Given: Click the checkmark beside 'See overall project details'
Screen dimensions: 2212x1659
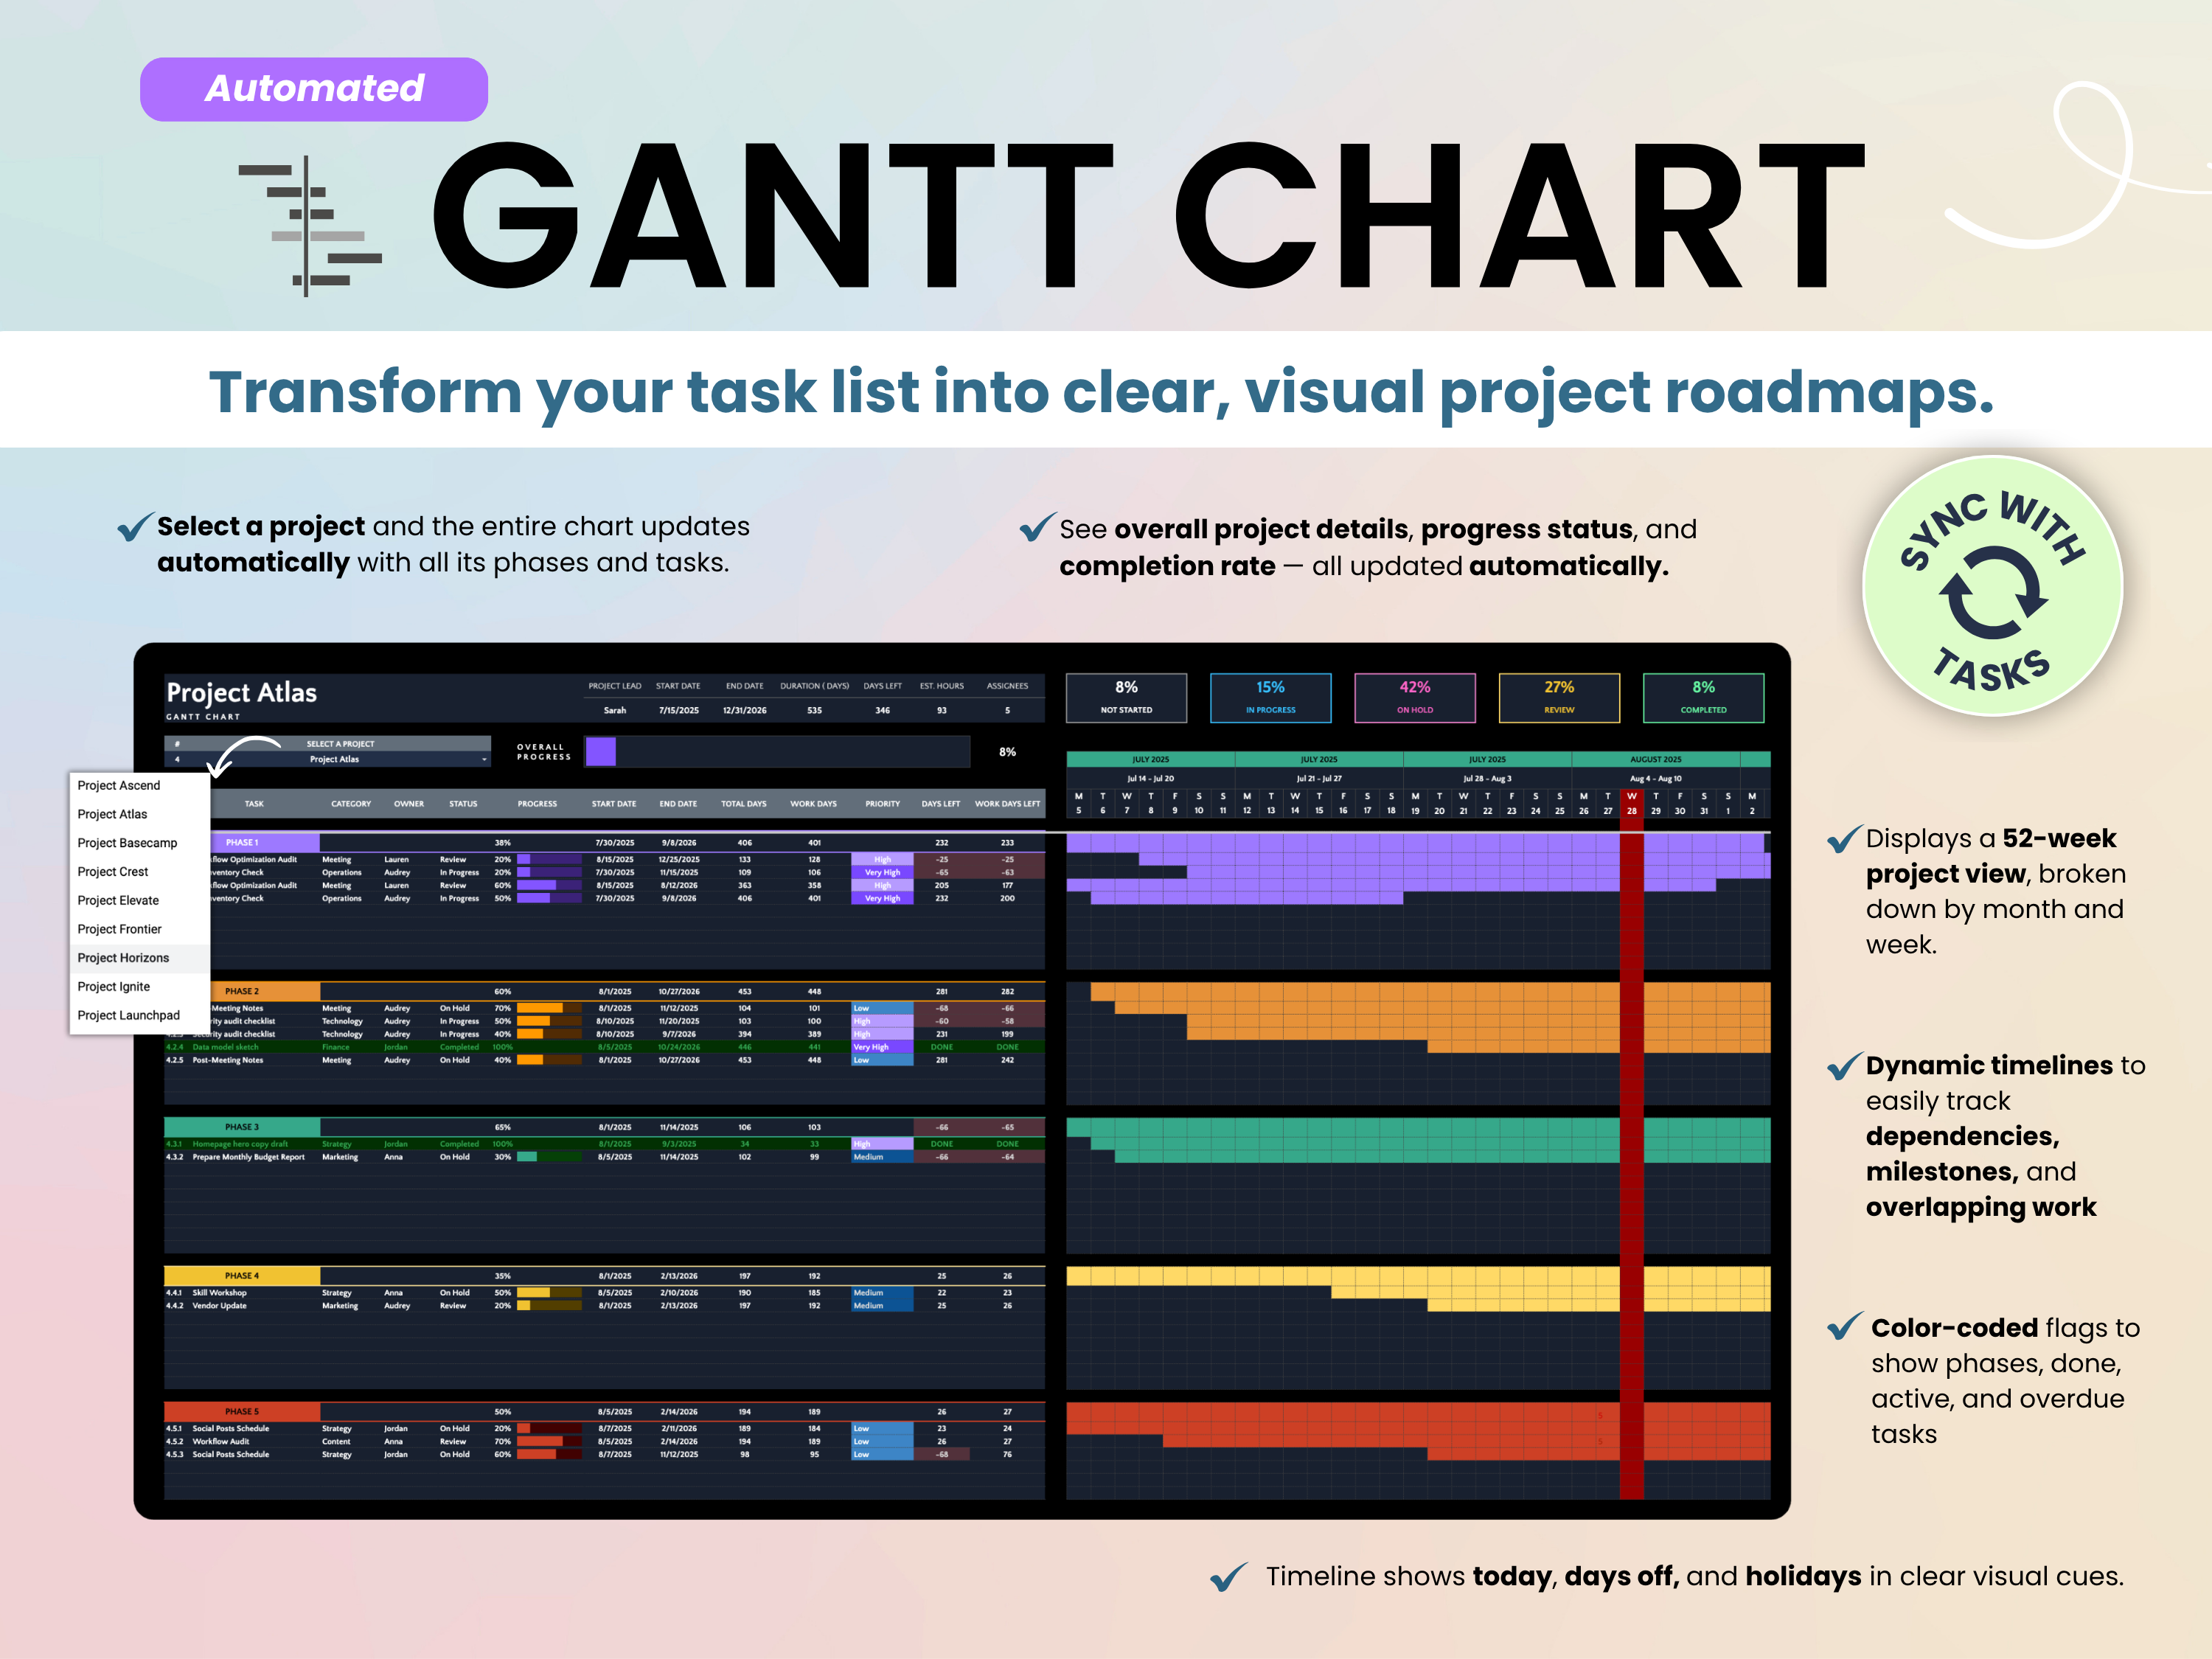Looking at the screenshot, I should (x=1038, y=527).
